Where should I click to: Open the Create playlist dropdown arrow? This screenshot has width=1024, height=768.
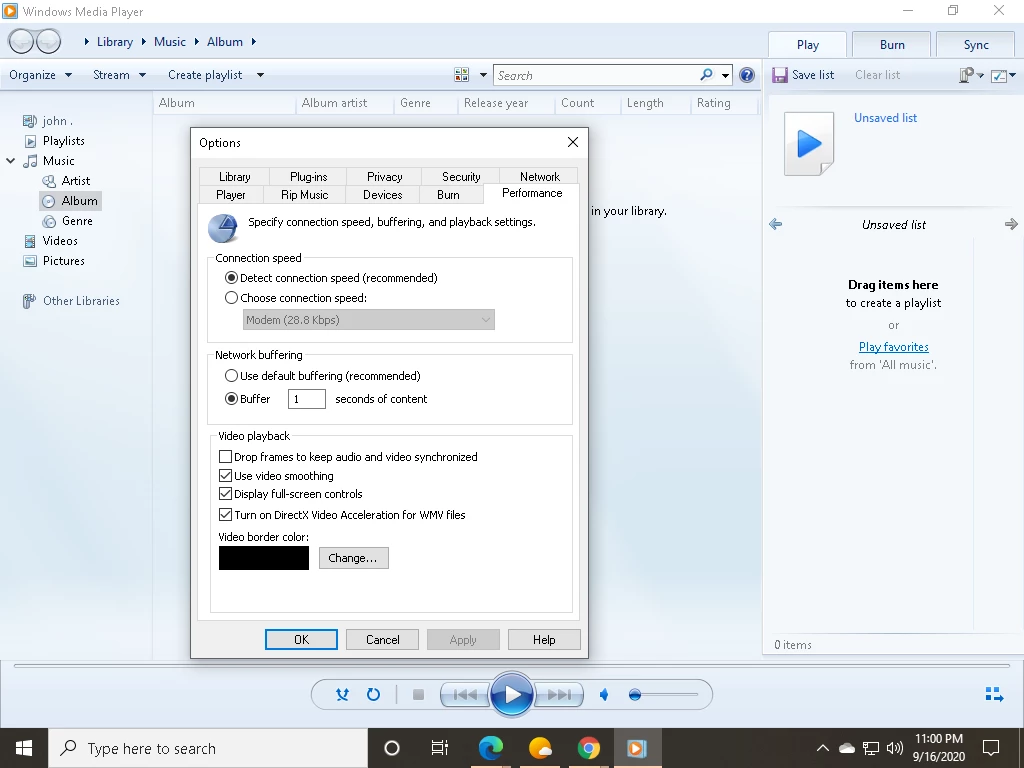pyautogui.click(x=260, y=75)
